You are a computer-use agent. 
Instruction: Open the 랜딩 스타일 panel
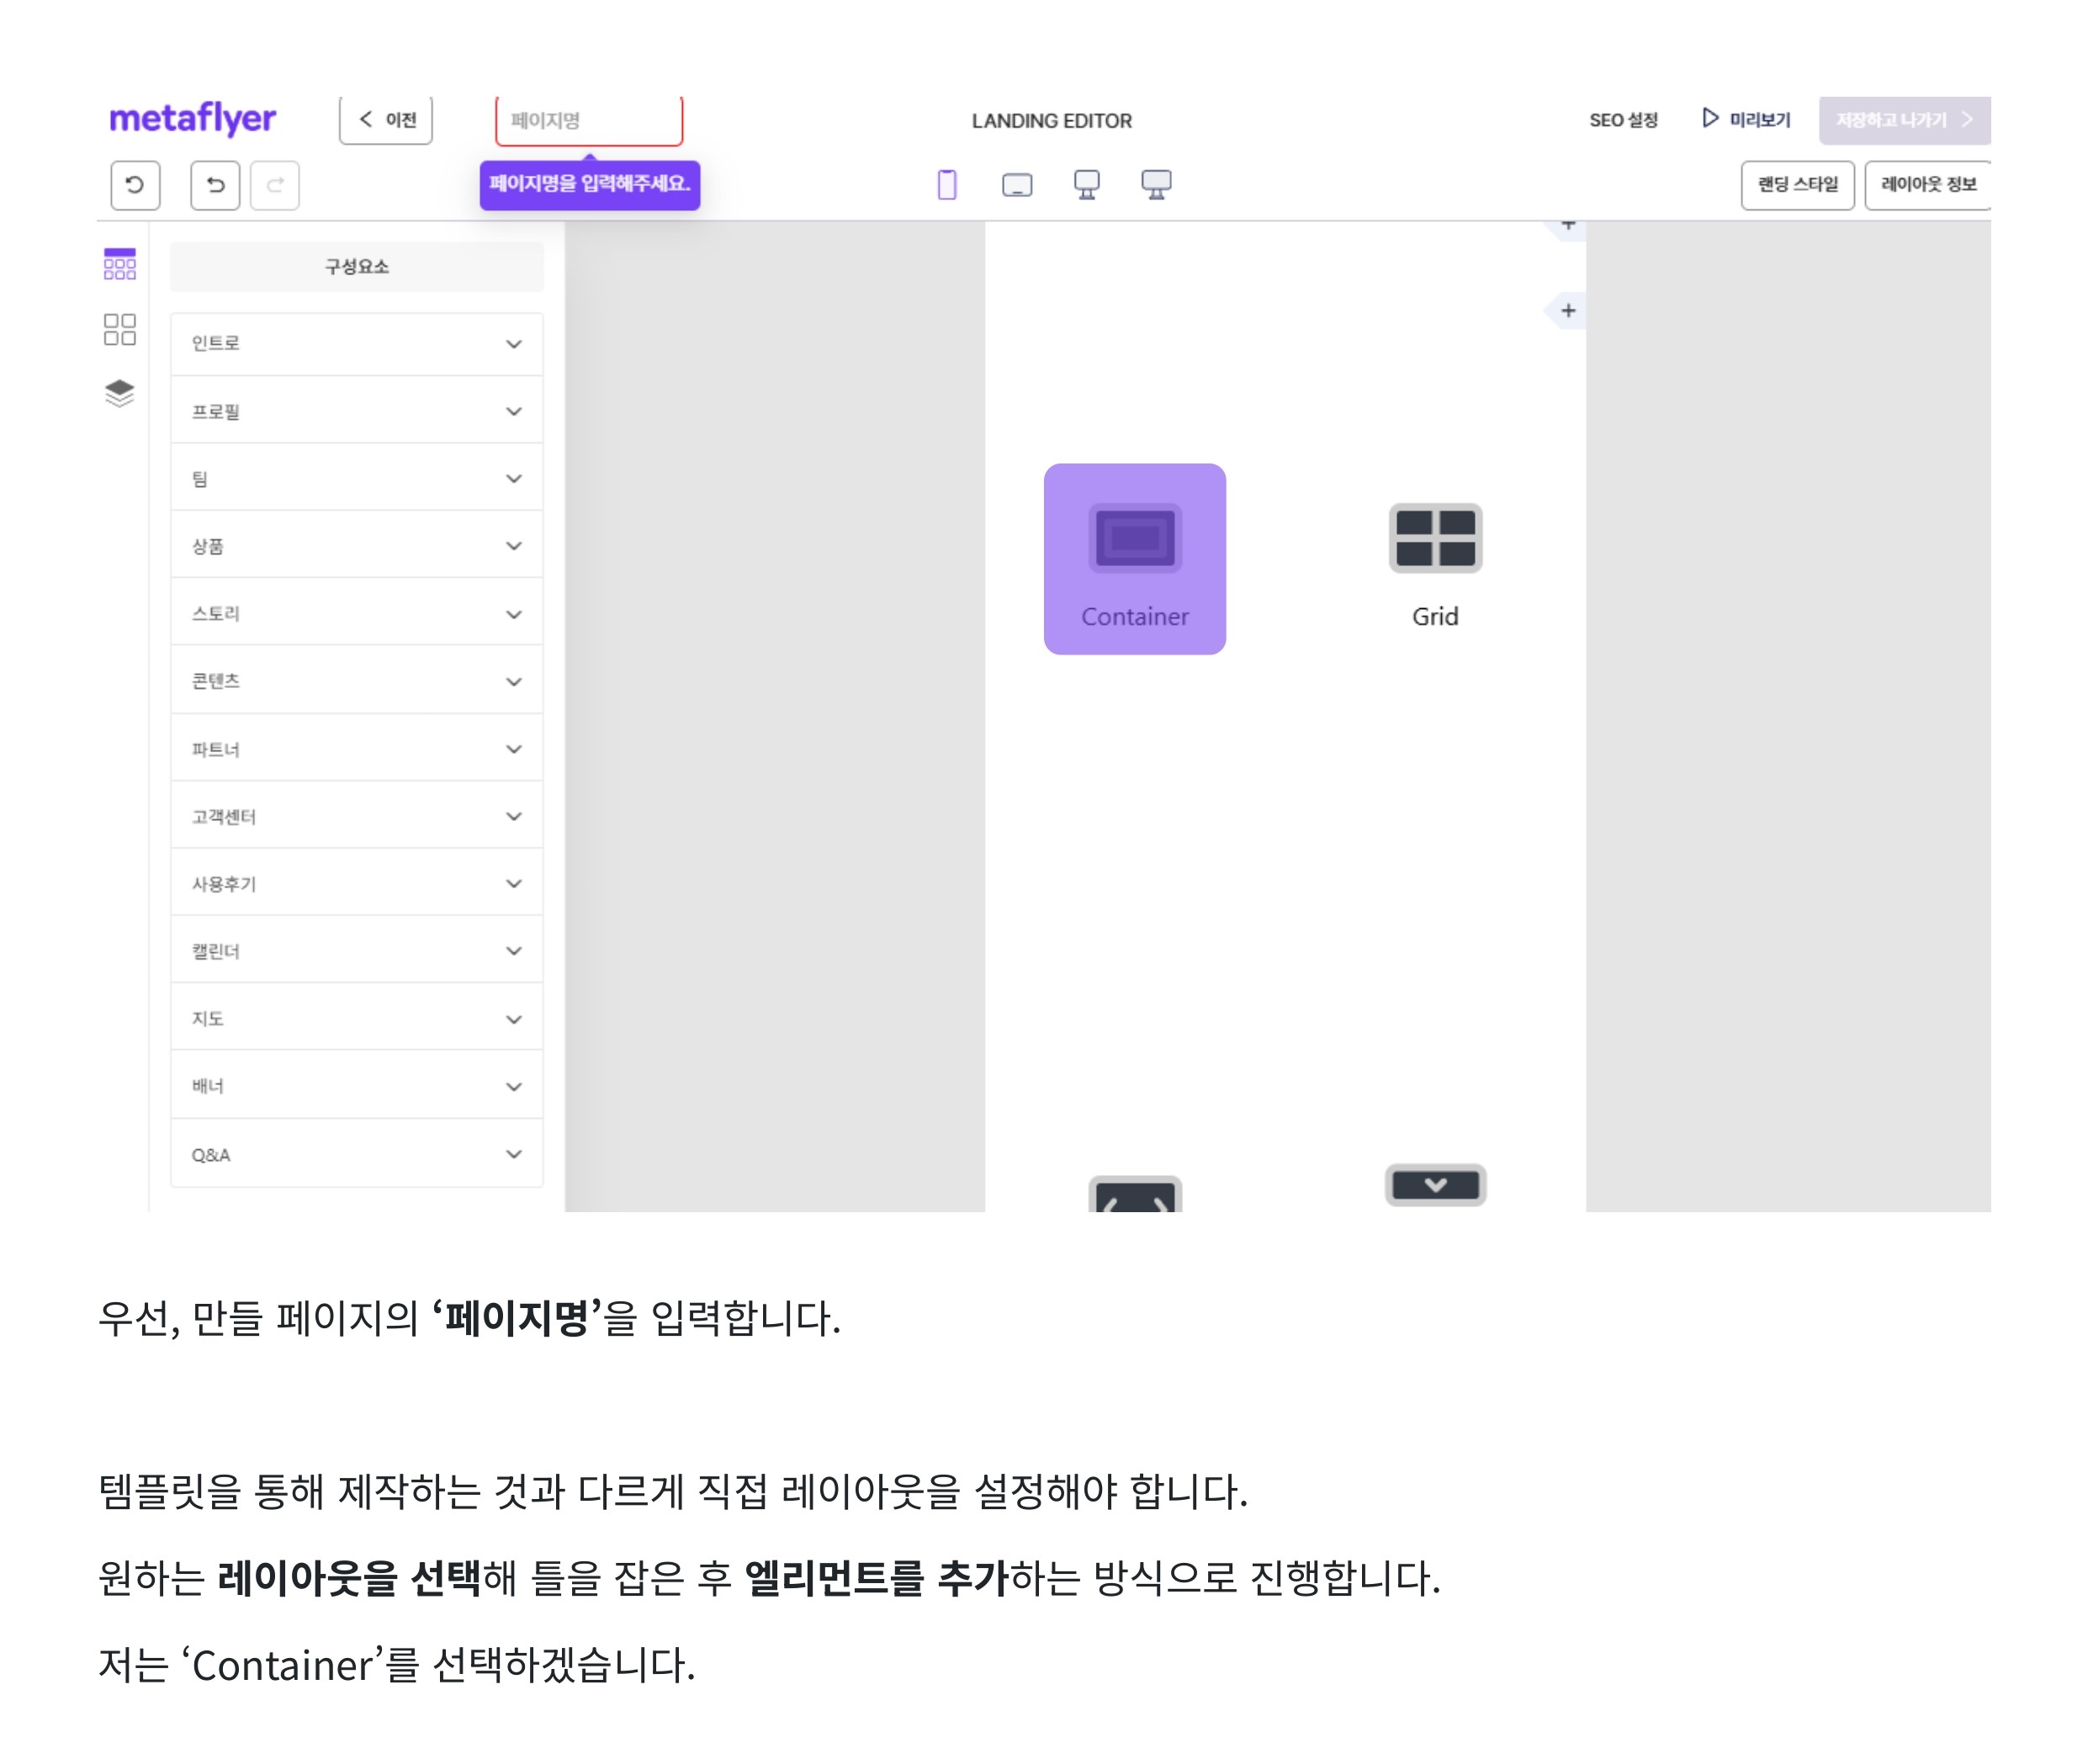point(1796,185)
